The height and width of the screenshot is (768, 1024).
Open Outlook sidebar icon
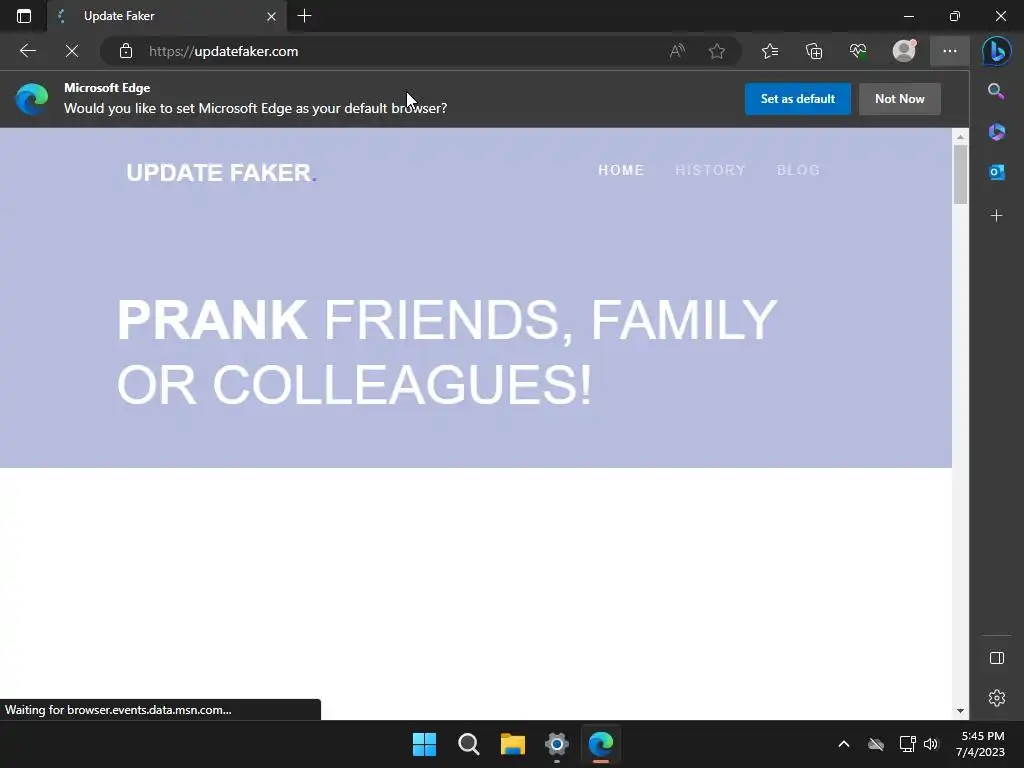[x=997, y=172]
